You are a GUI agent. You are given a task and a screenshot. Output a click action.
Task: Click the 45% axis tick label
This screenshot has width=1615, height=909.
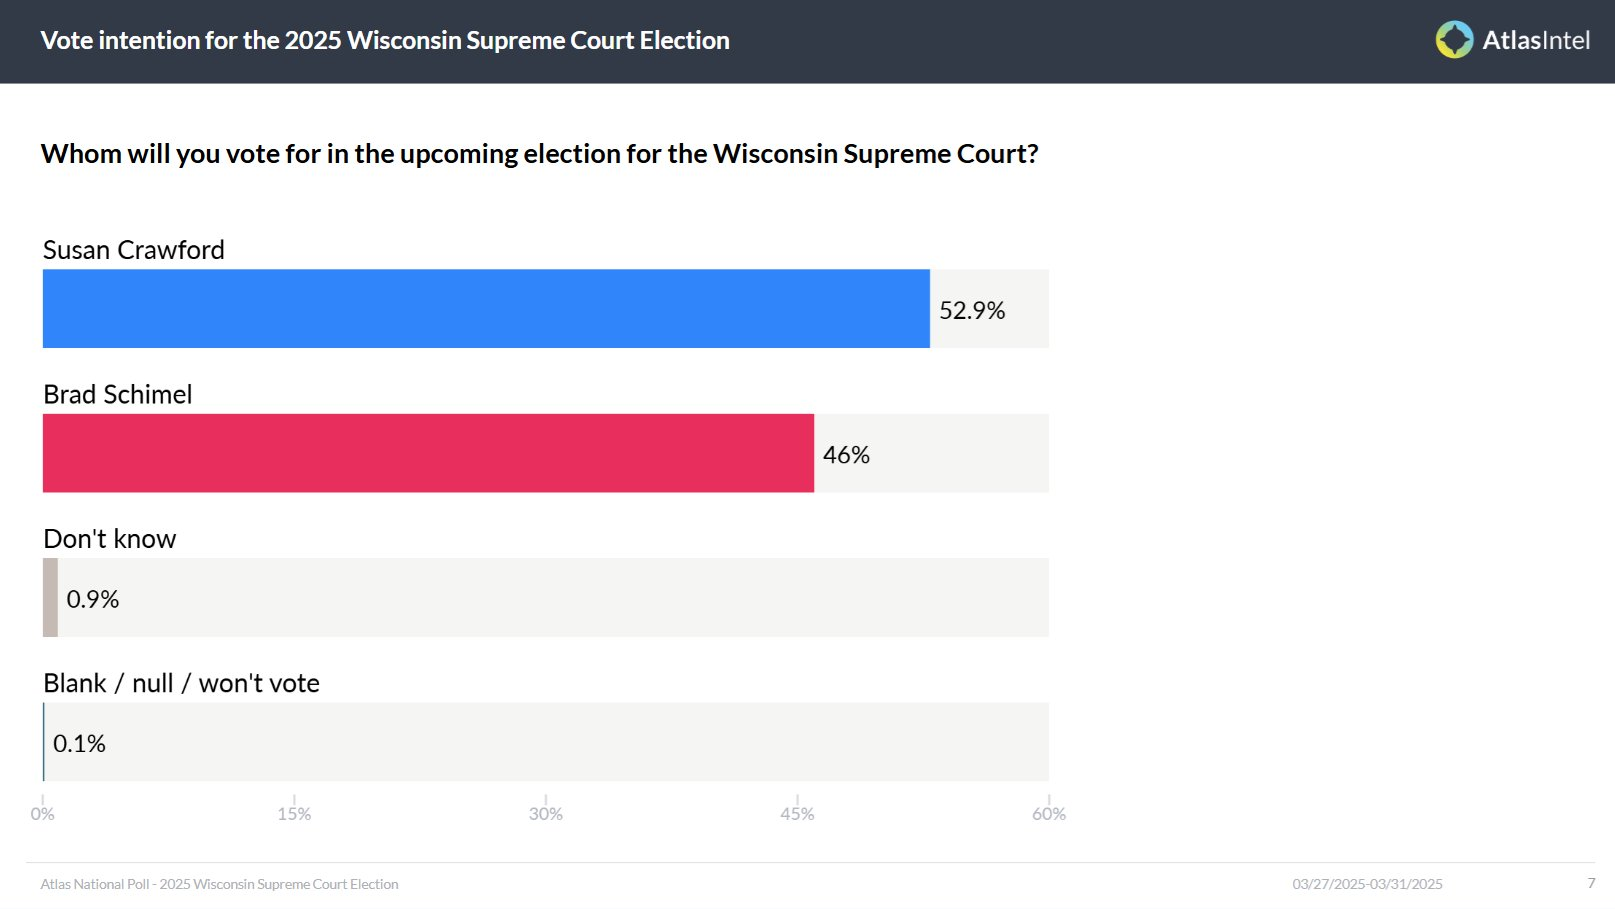pos(797,814)
